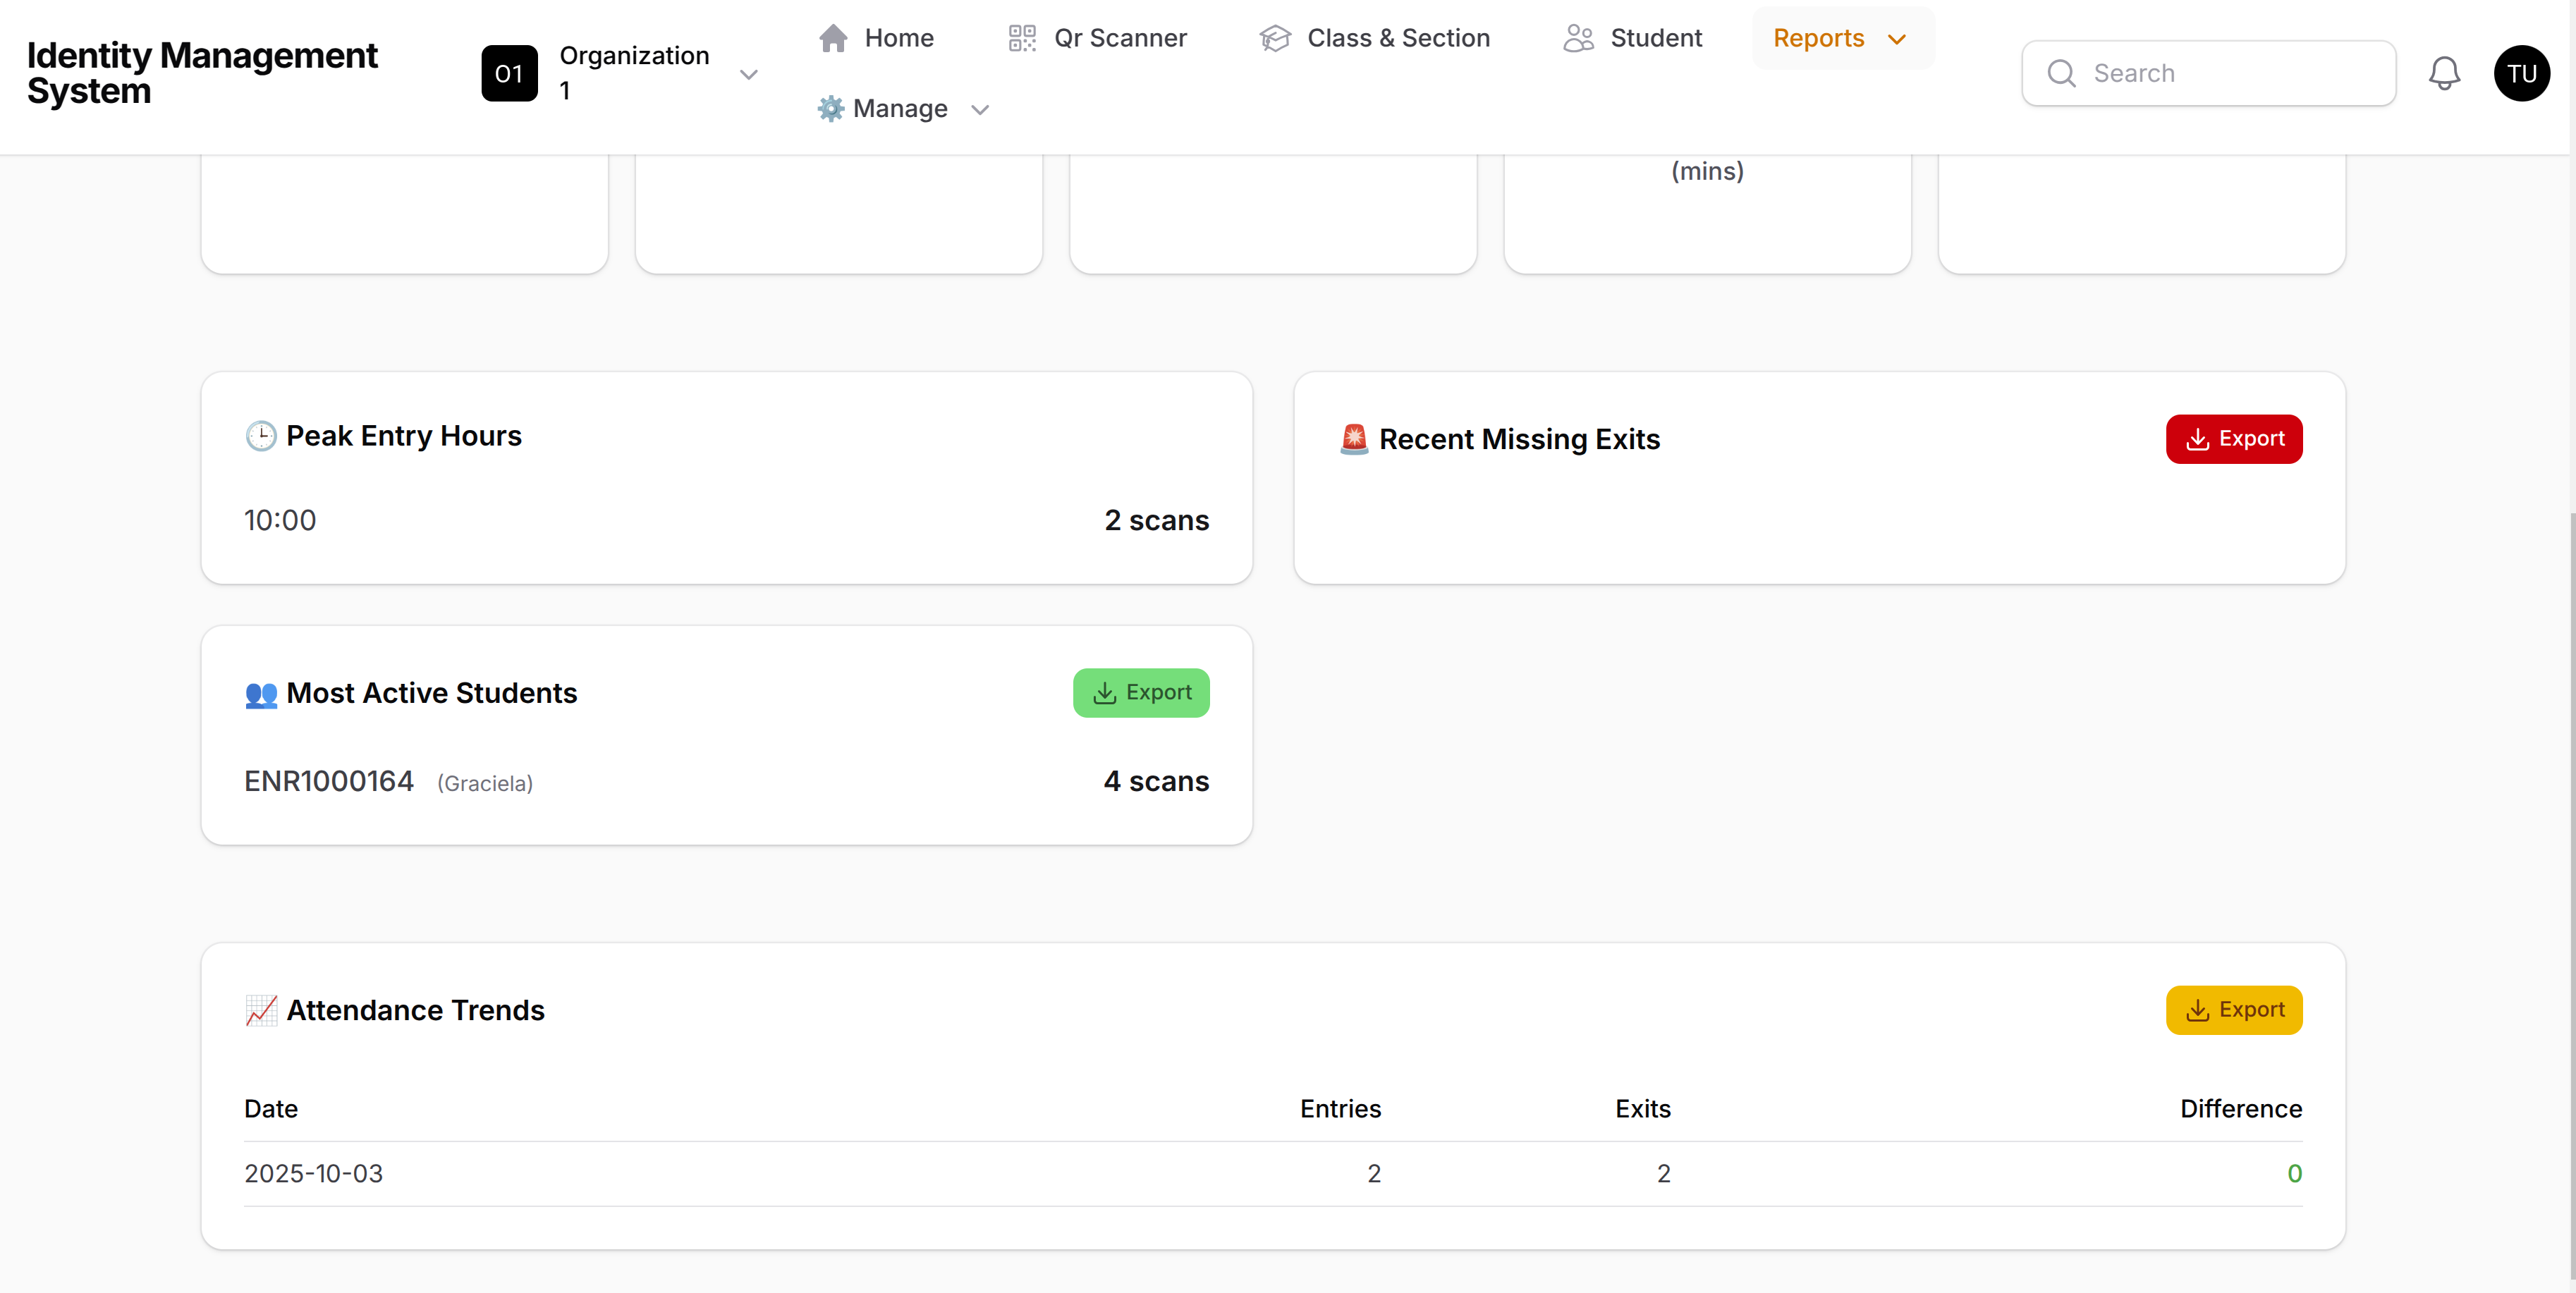Click into the Search input field
Viewport: 2576px width, 1293px height.
click(2230, 73)
